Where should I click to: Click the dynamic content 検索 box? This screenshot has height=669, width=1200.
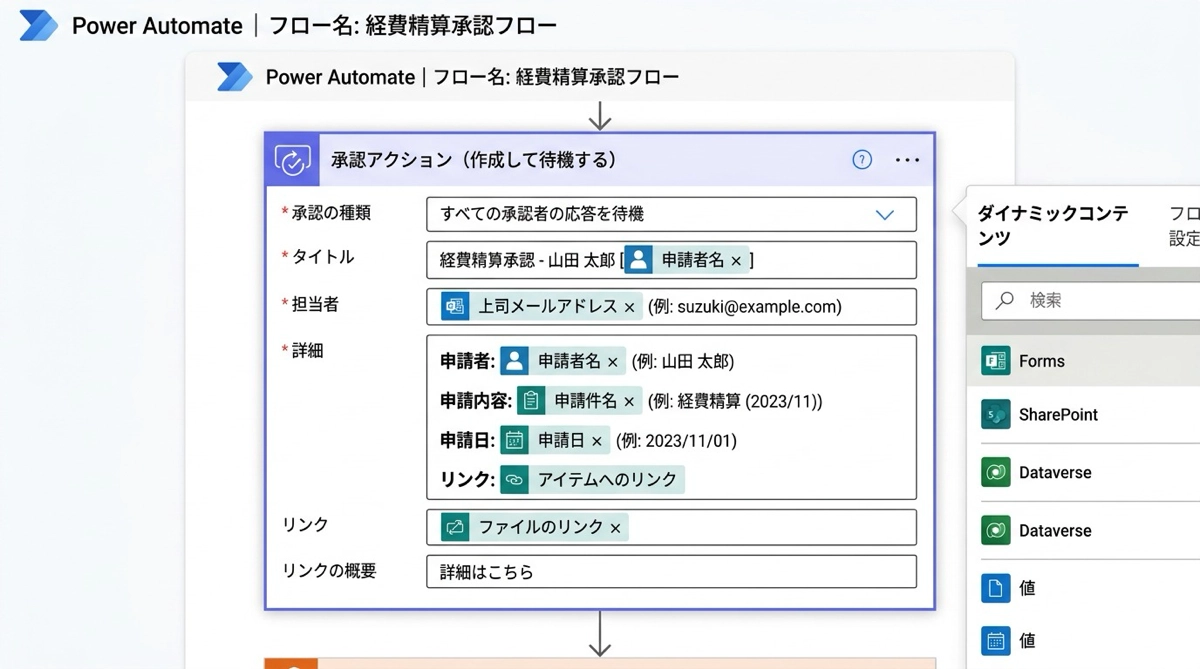tap(1100, 300)
